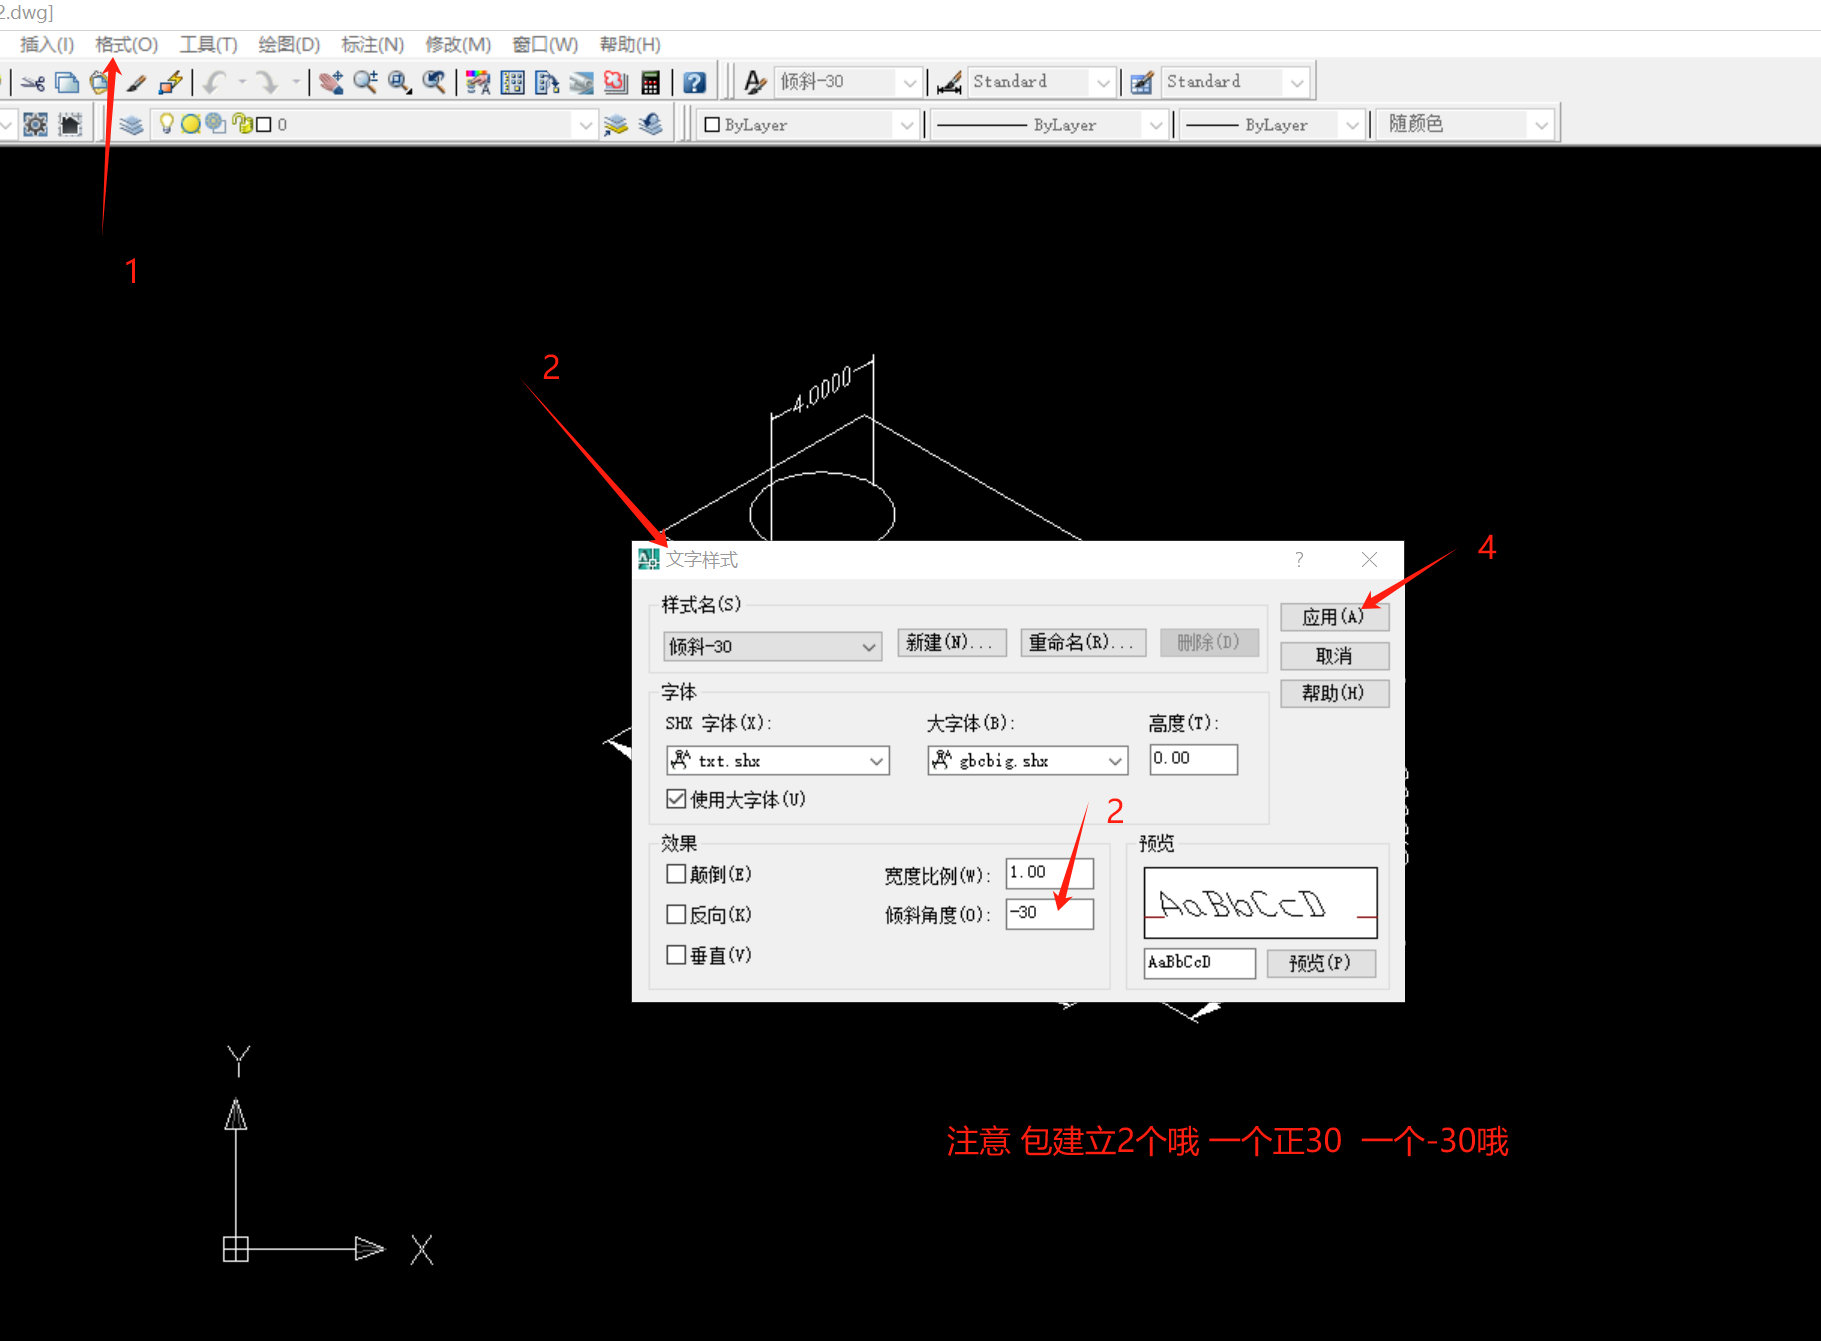This screenshot has width=1821, height=1341.
Task: Open the SHX 字体 txt.shx dropdown
Action: (x=777, y=761)
